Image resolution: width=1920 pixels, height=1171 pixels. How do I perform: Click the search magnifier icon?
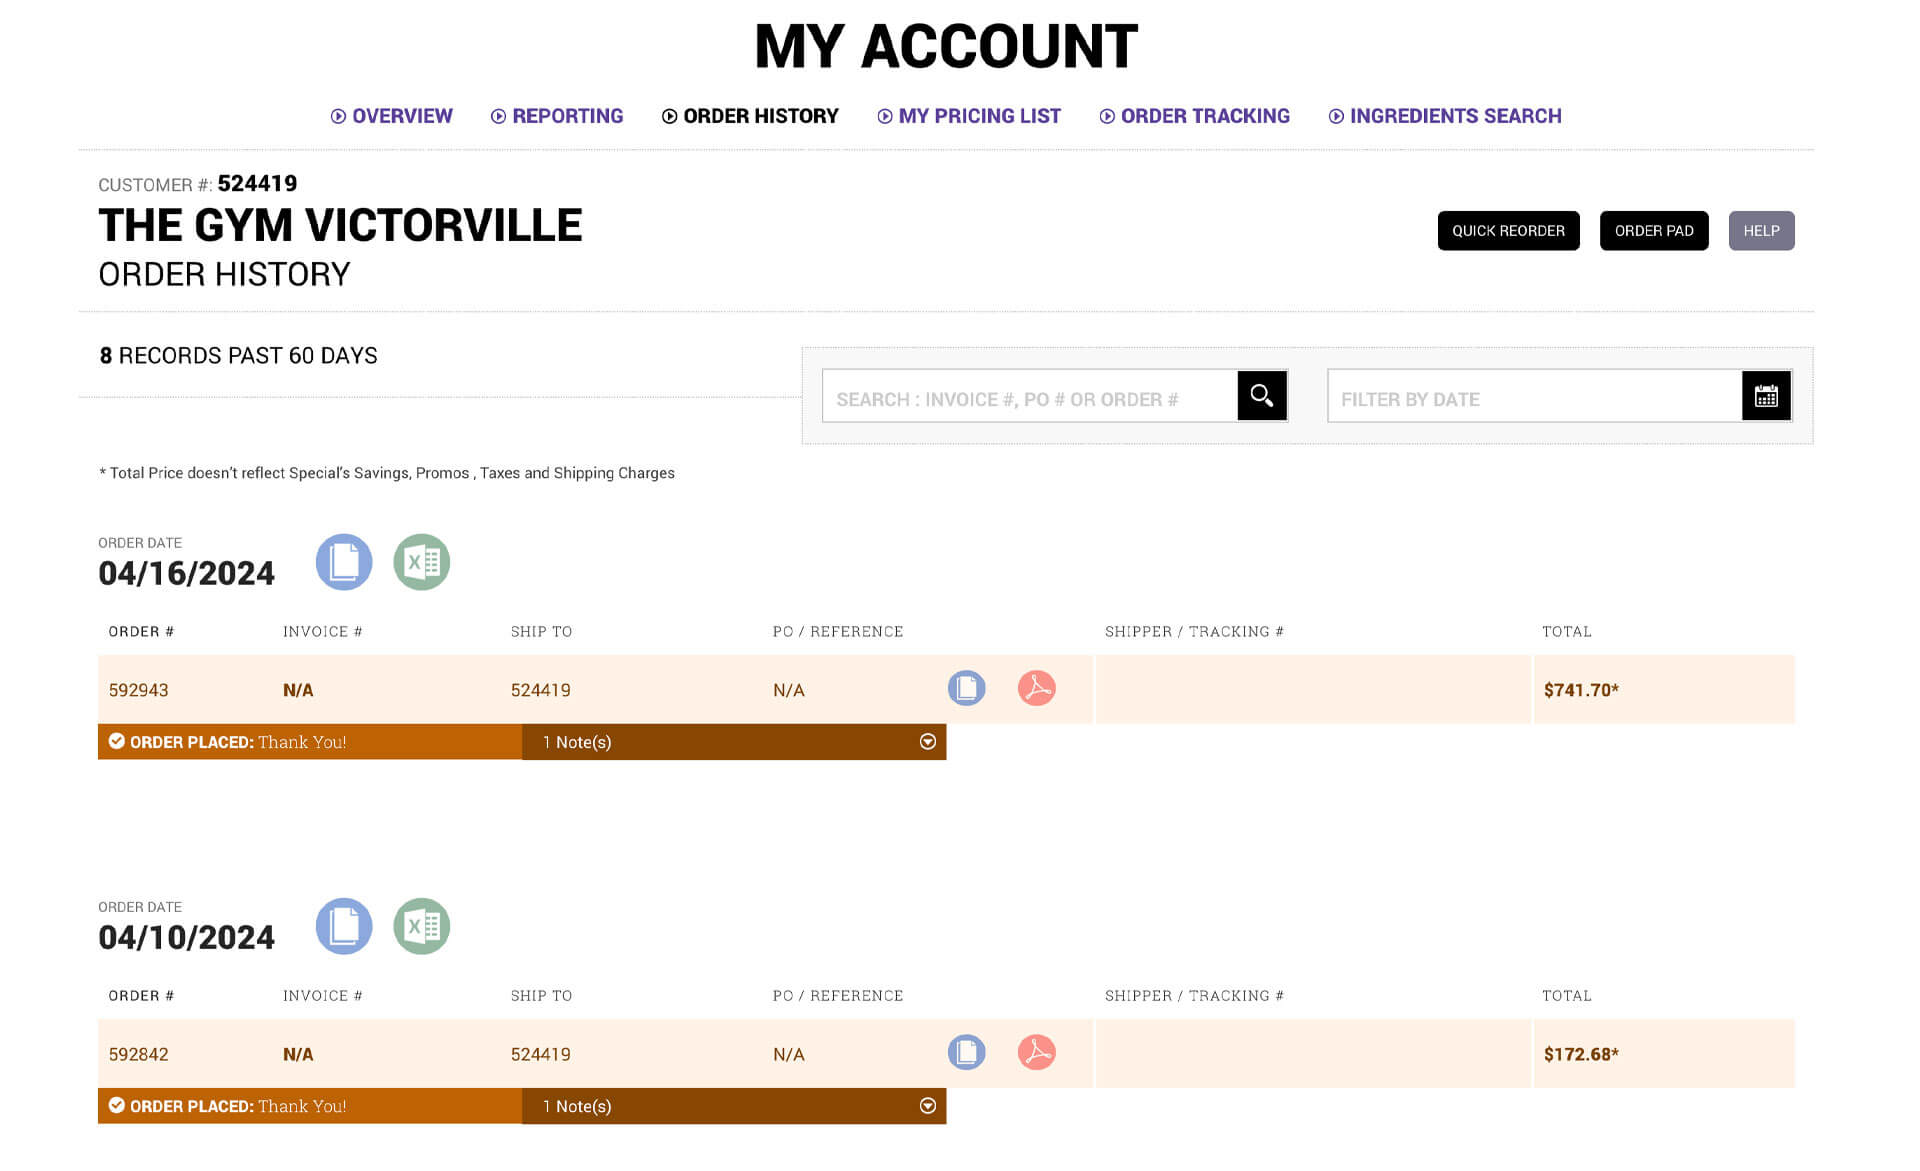[x=1261, y=396]
